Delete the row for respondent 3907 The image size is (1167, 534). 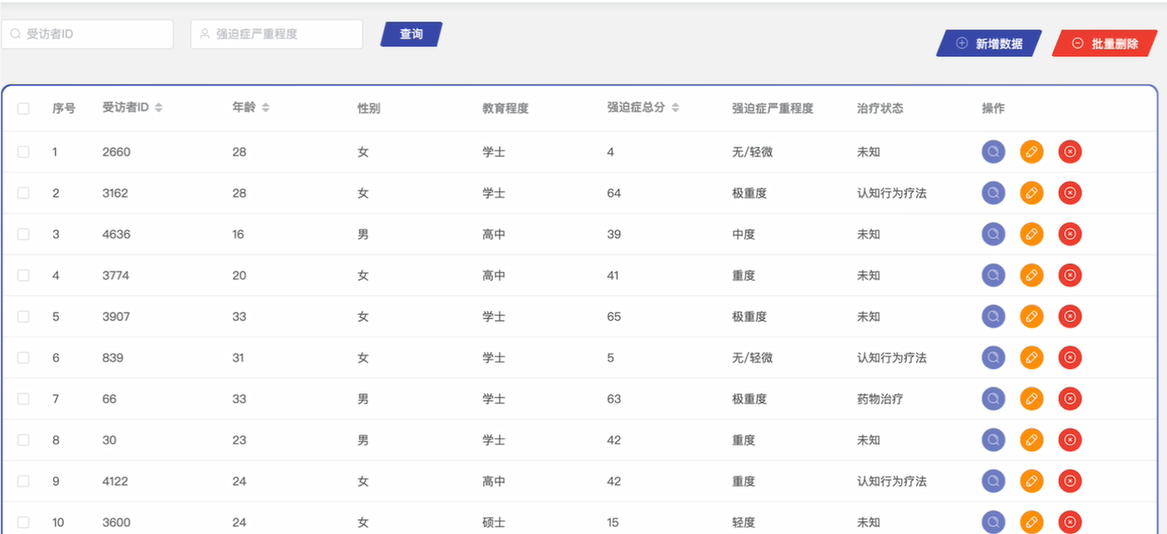coord(1070,317)
